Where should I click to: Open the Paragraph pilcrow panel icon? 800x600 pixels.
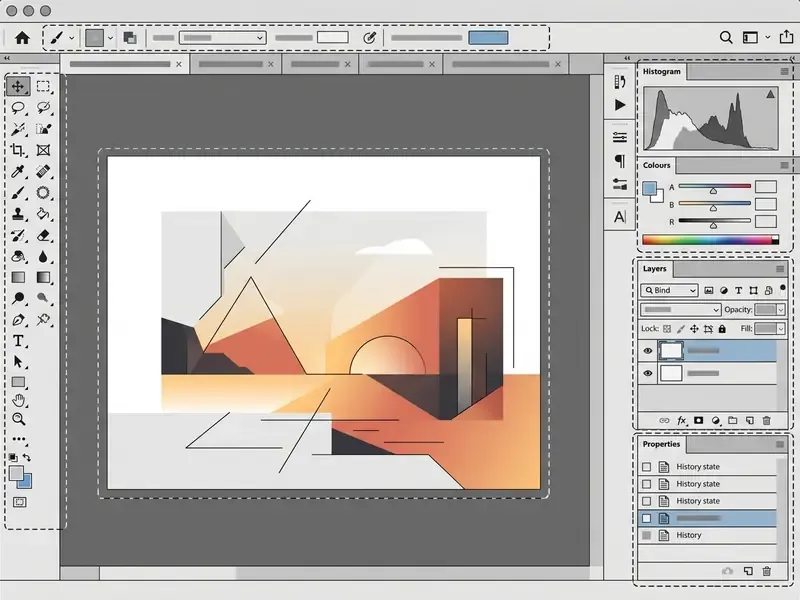[x=620, y=161]
